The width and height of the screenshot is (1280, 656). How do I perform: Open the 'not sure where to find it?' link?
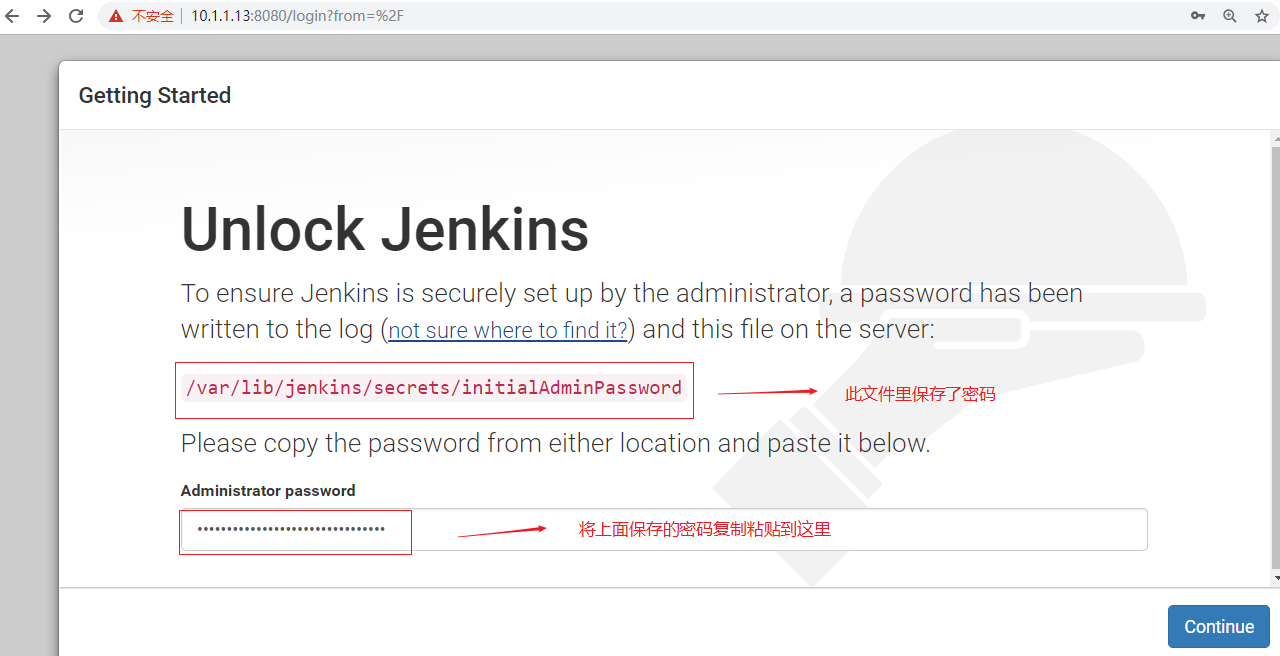(x=508, y=330)
